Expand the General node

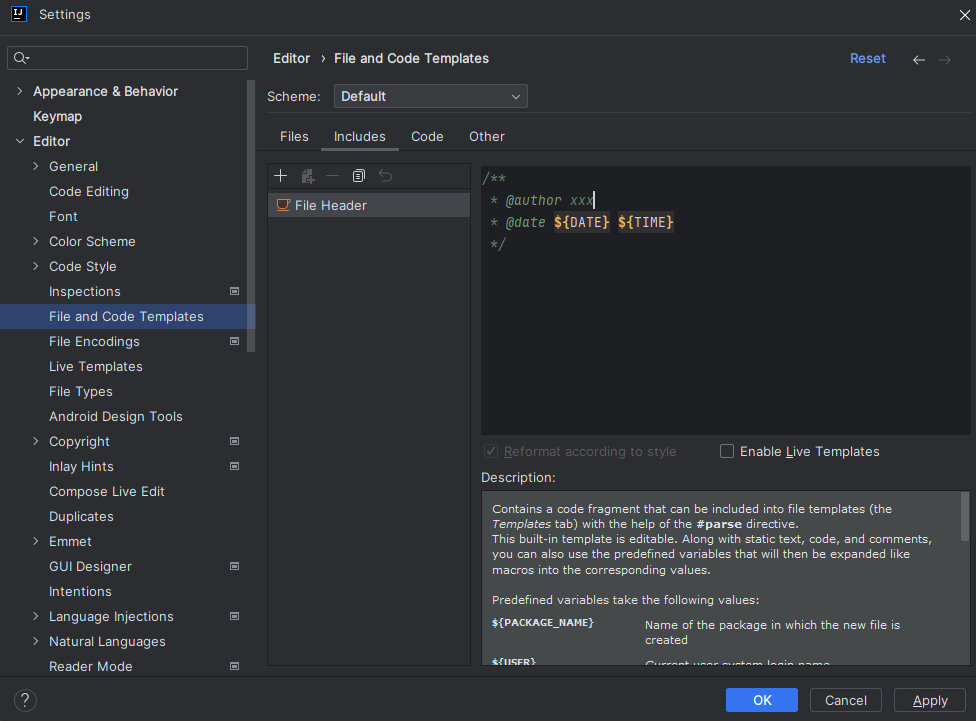tap(35, 166)
